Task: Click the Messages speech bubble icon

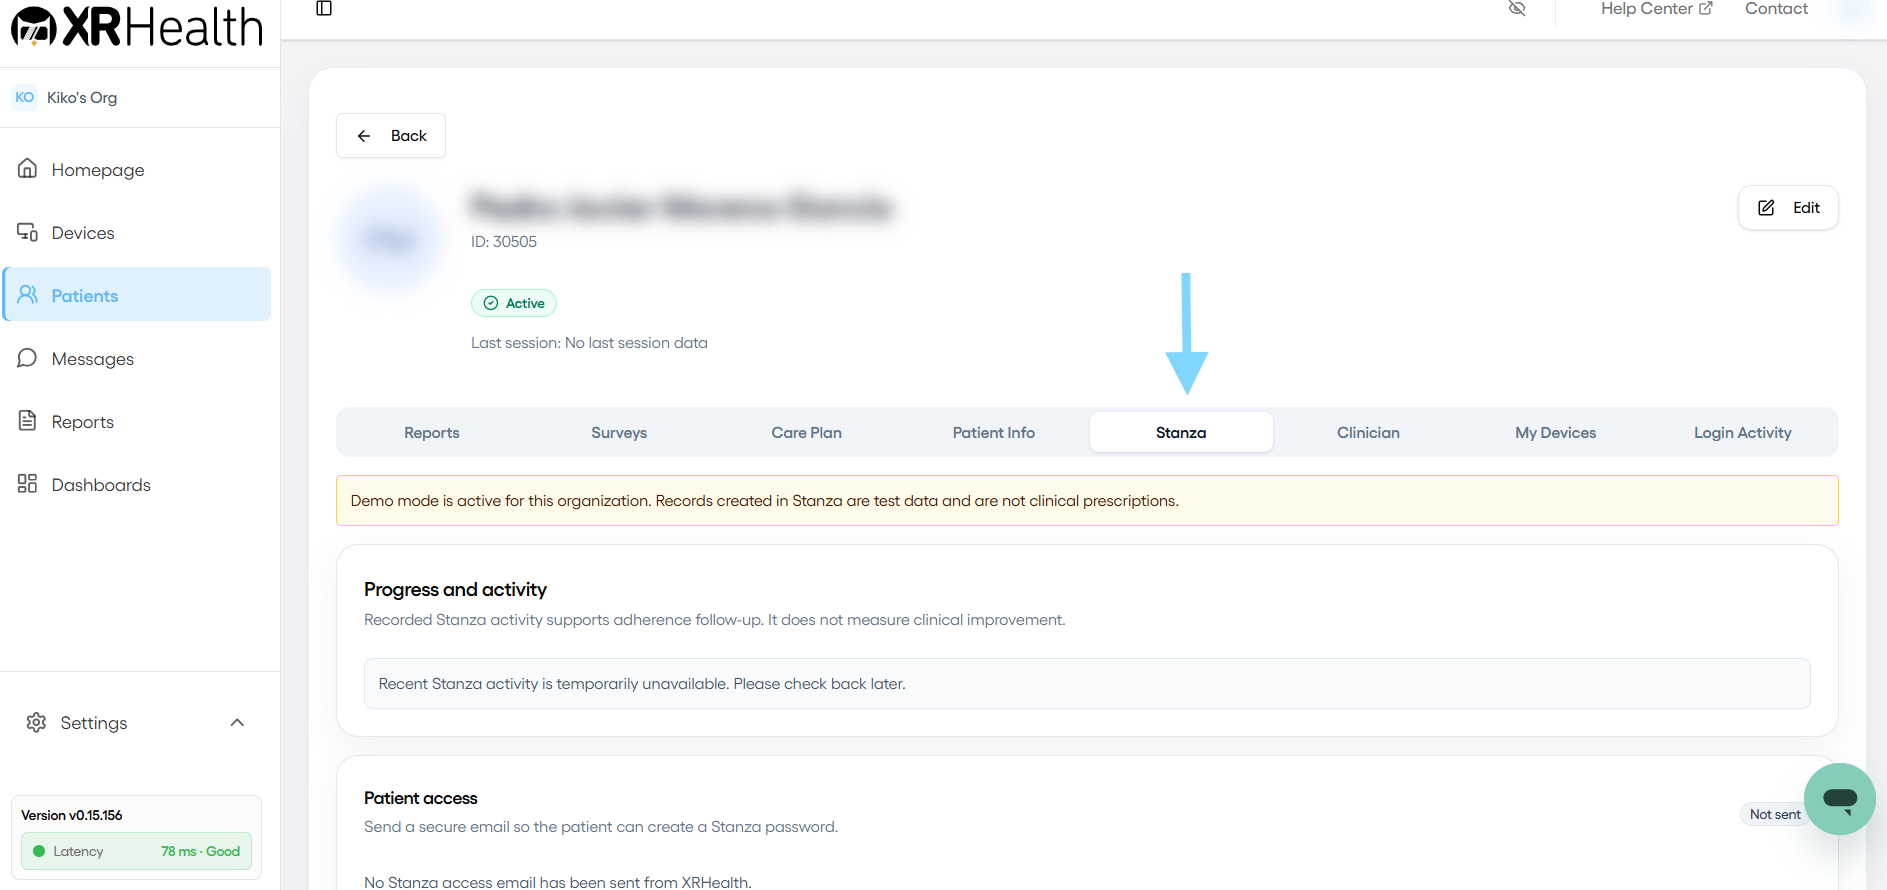Action: click(x=28, y=358)
